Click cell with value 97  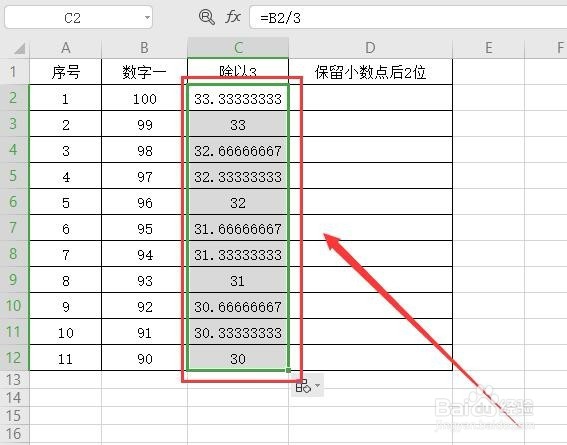click(144, 176)
